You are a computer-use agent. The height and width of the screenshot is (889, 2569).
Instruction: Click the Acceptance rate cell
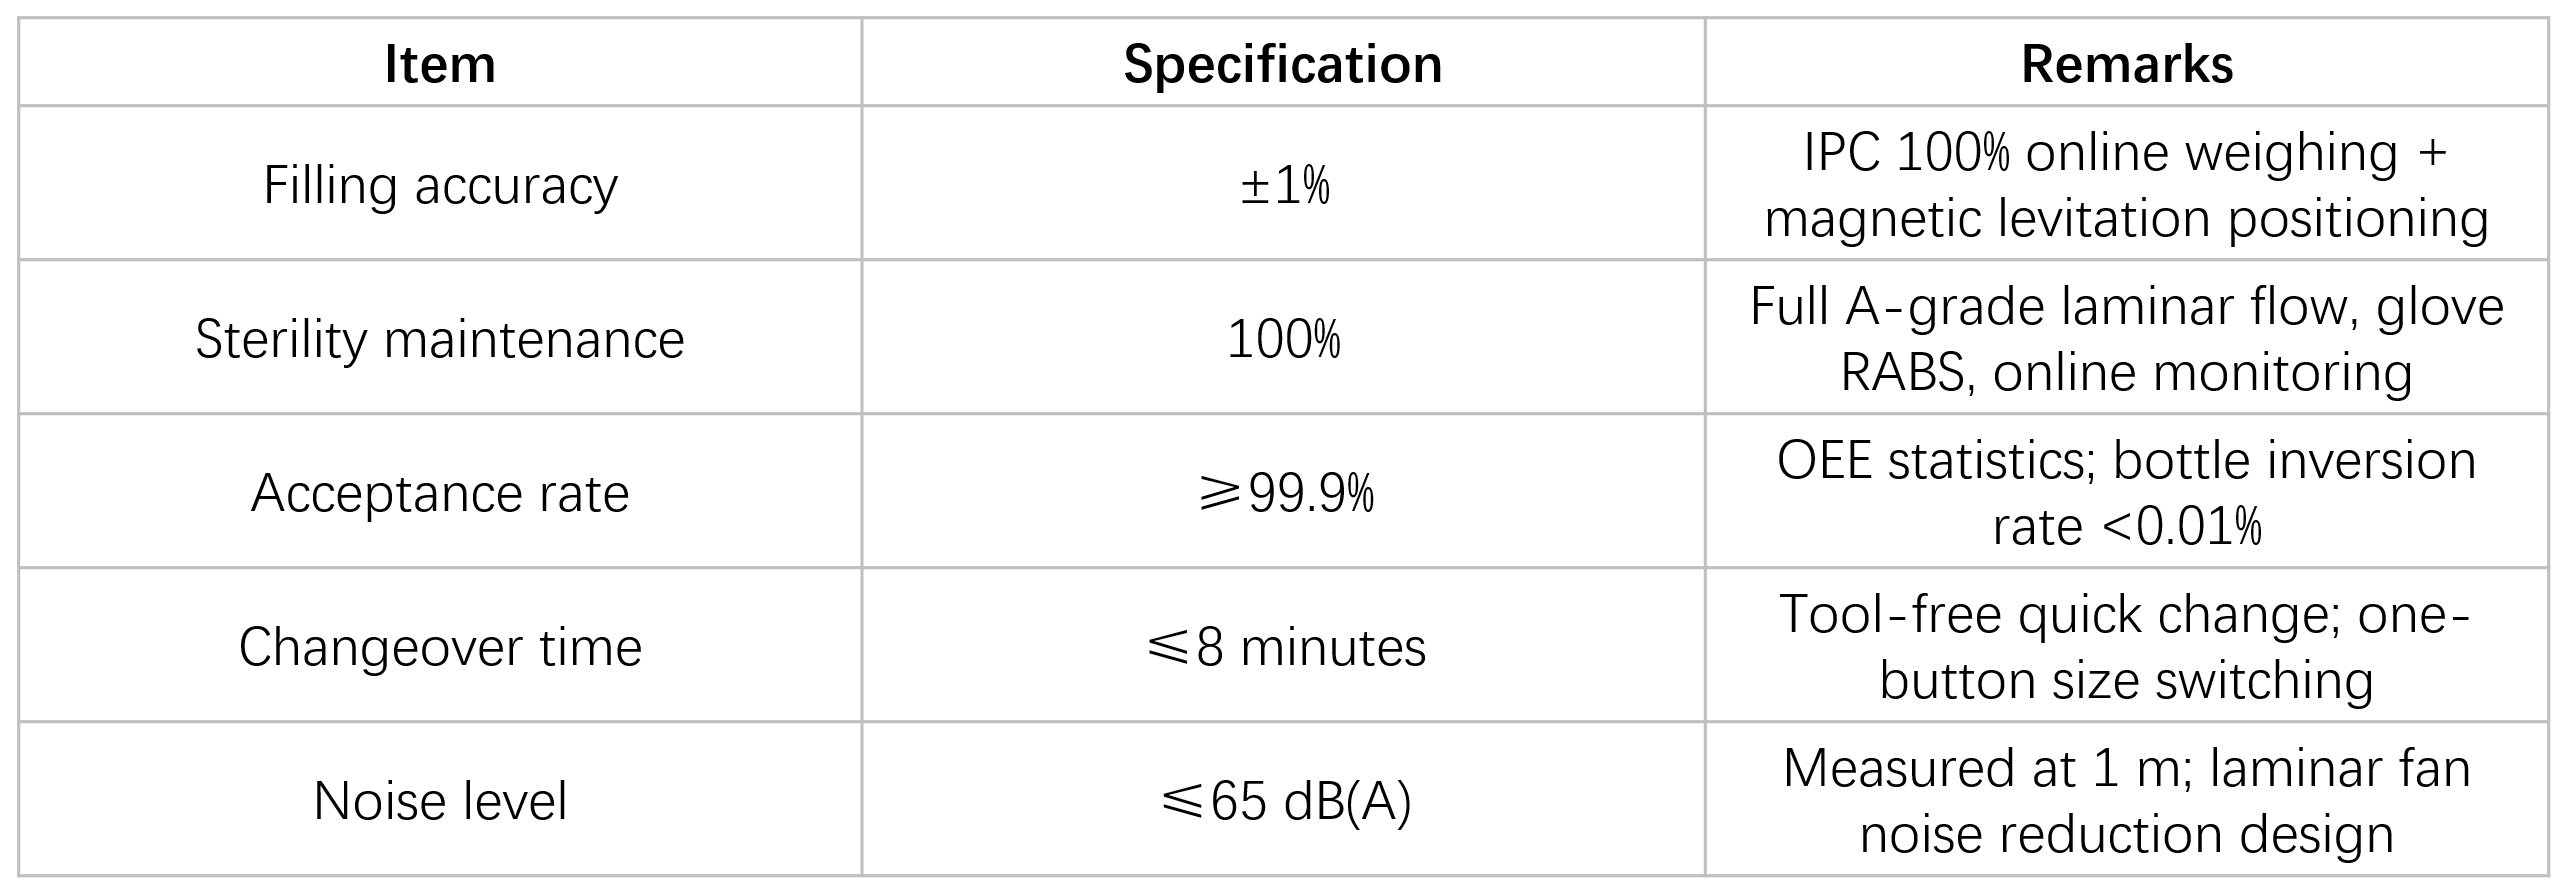click(x=440, y=493)
